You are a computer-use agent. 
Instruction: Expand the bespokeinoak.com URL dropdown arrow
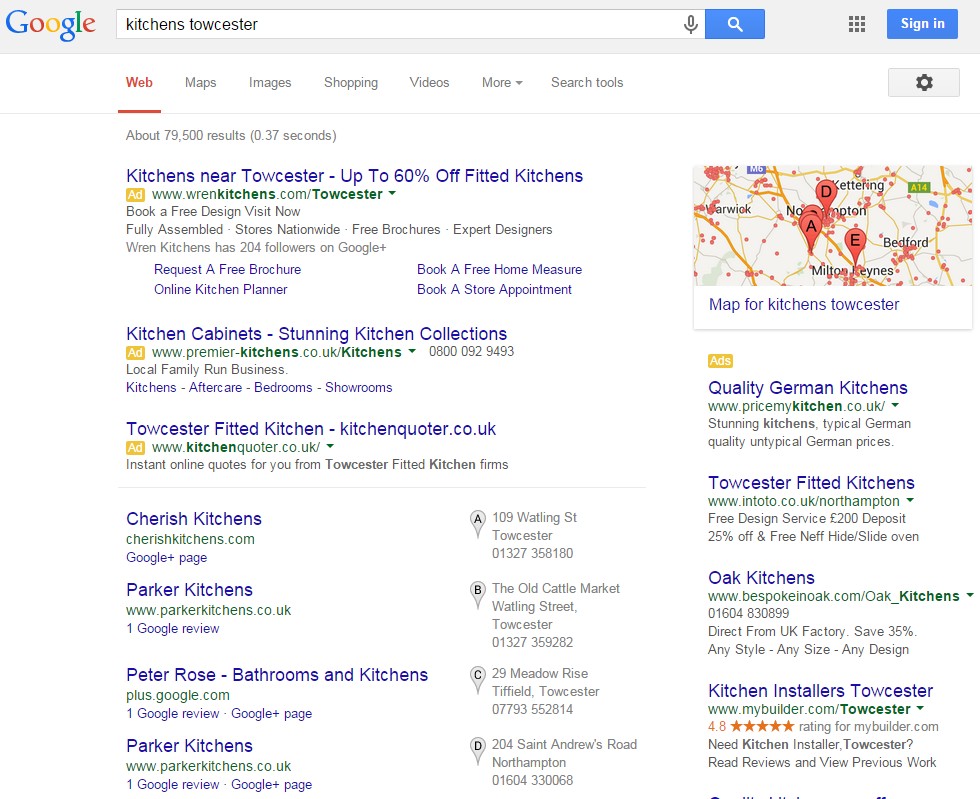(970, 595)
